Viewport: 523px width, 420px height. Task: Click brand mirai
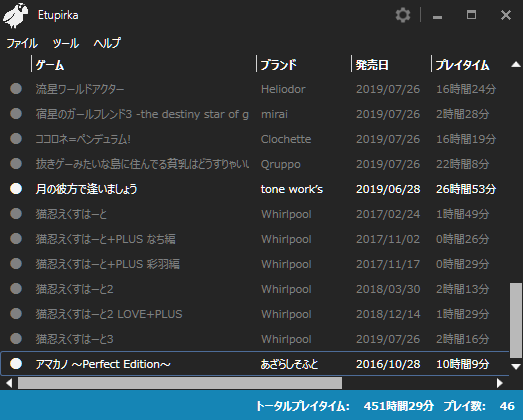[x=274, y=114]
